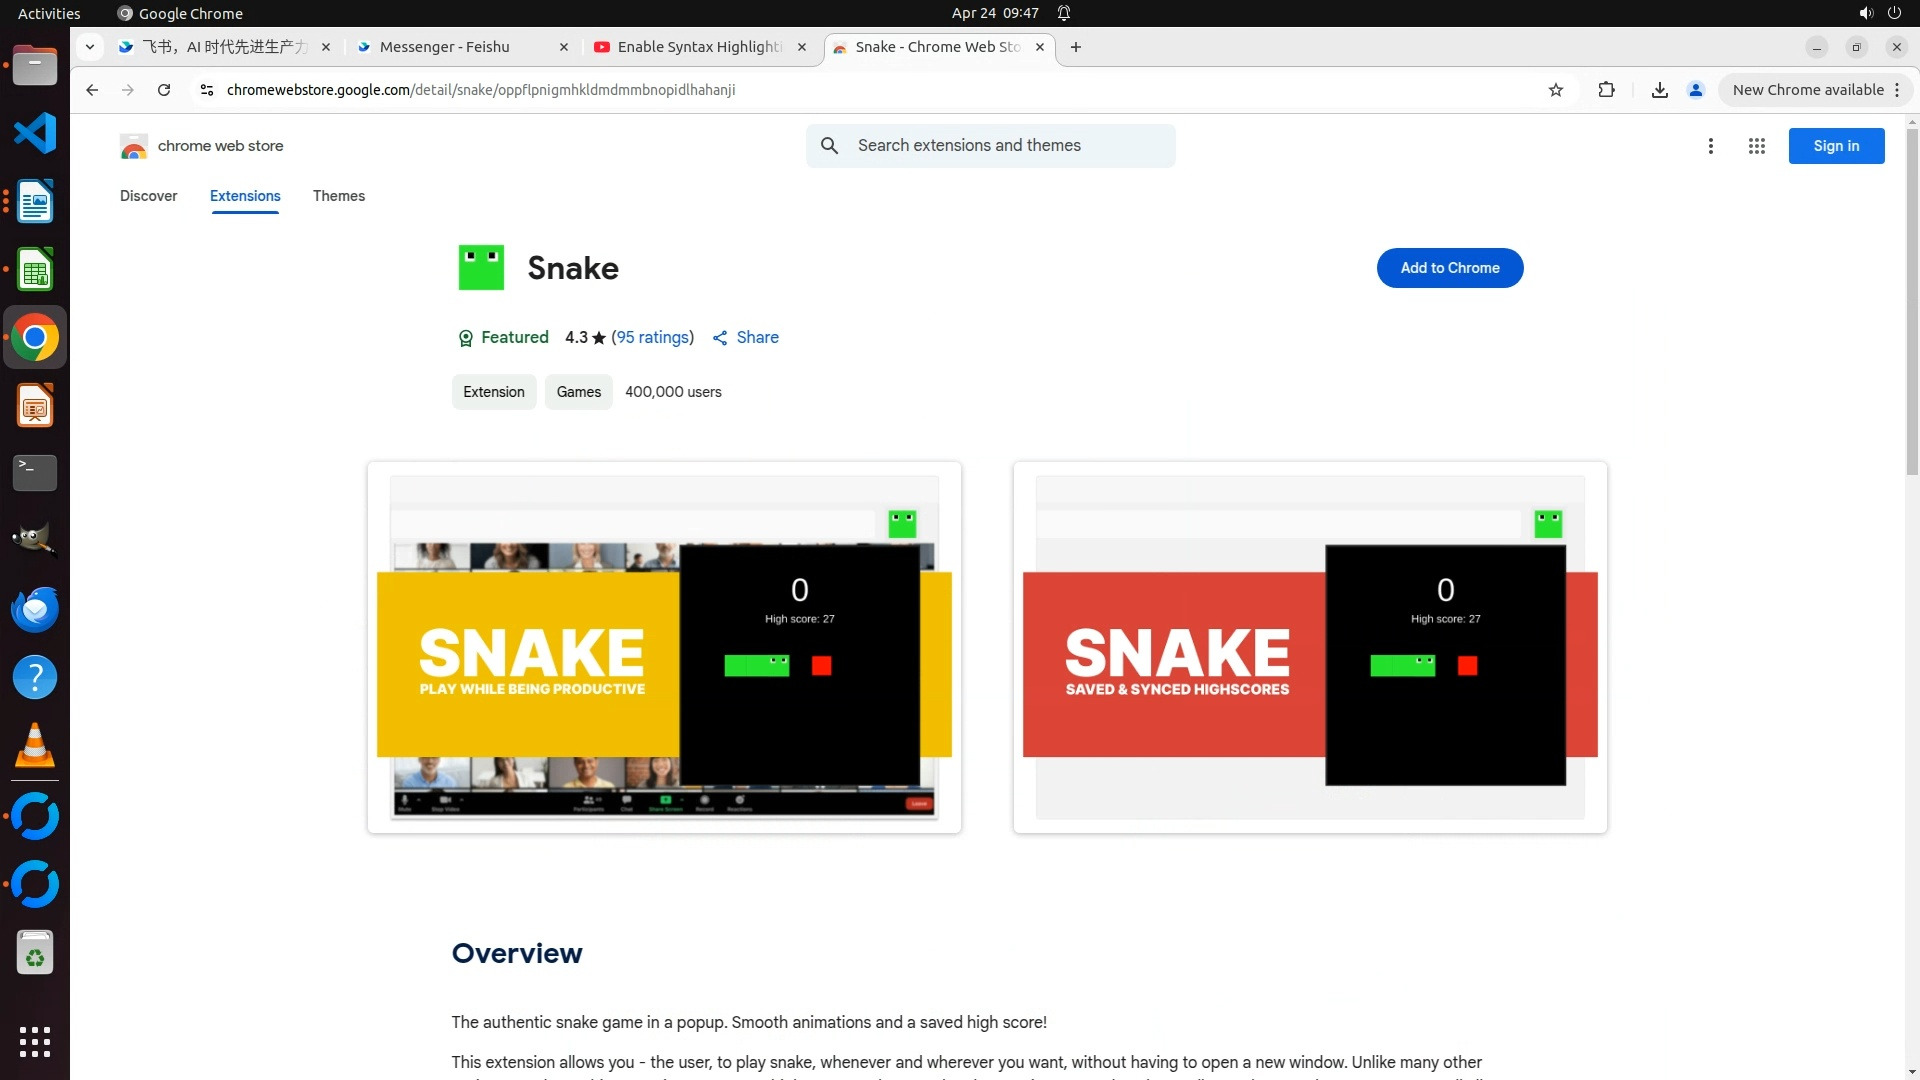Open the Chrome downloads icon

tap(1659, 90)
